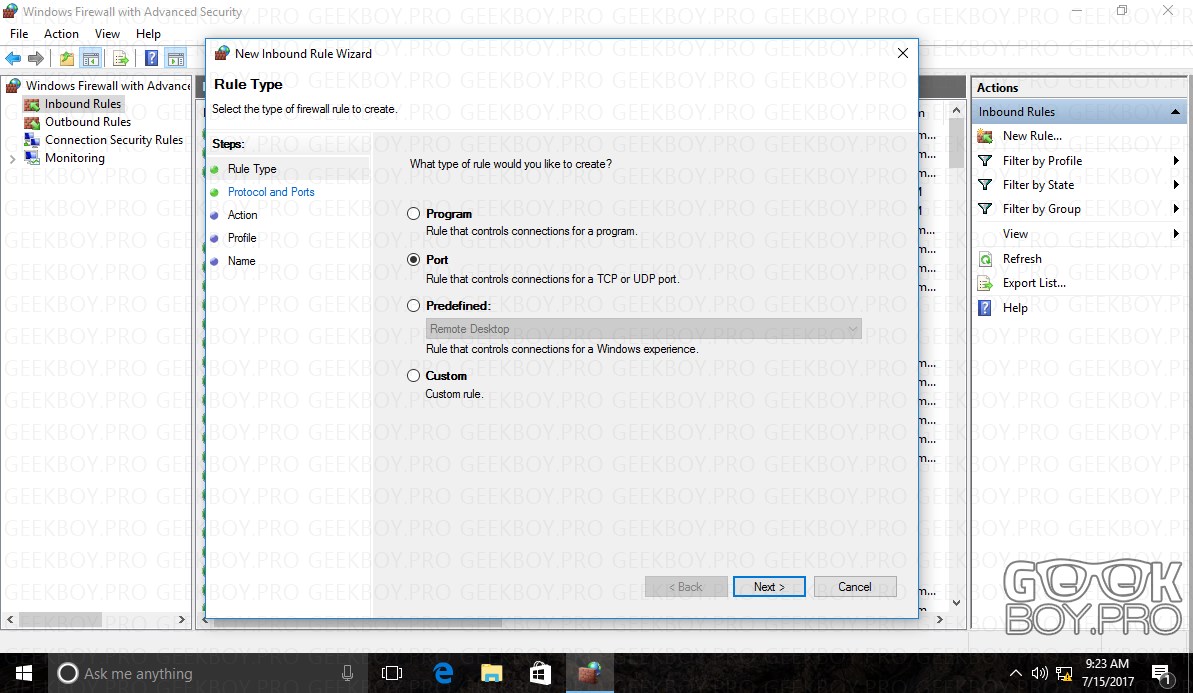Expand the Monitoring tree node
The image size is (1193, 693).
[12, 158]
